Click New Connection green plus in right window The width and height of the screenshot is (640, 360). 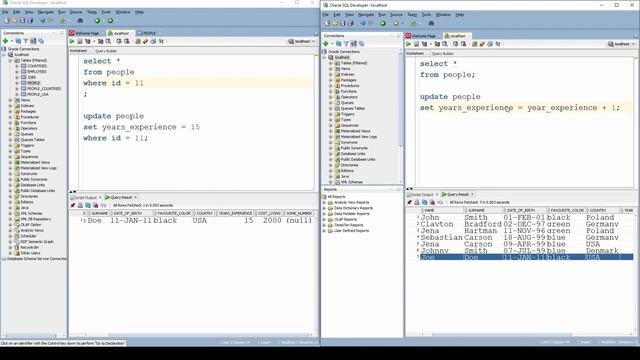pos(326,44)
